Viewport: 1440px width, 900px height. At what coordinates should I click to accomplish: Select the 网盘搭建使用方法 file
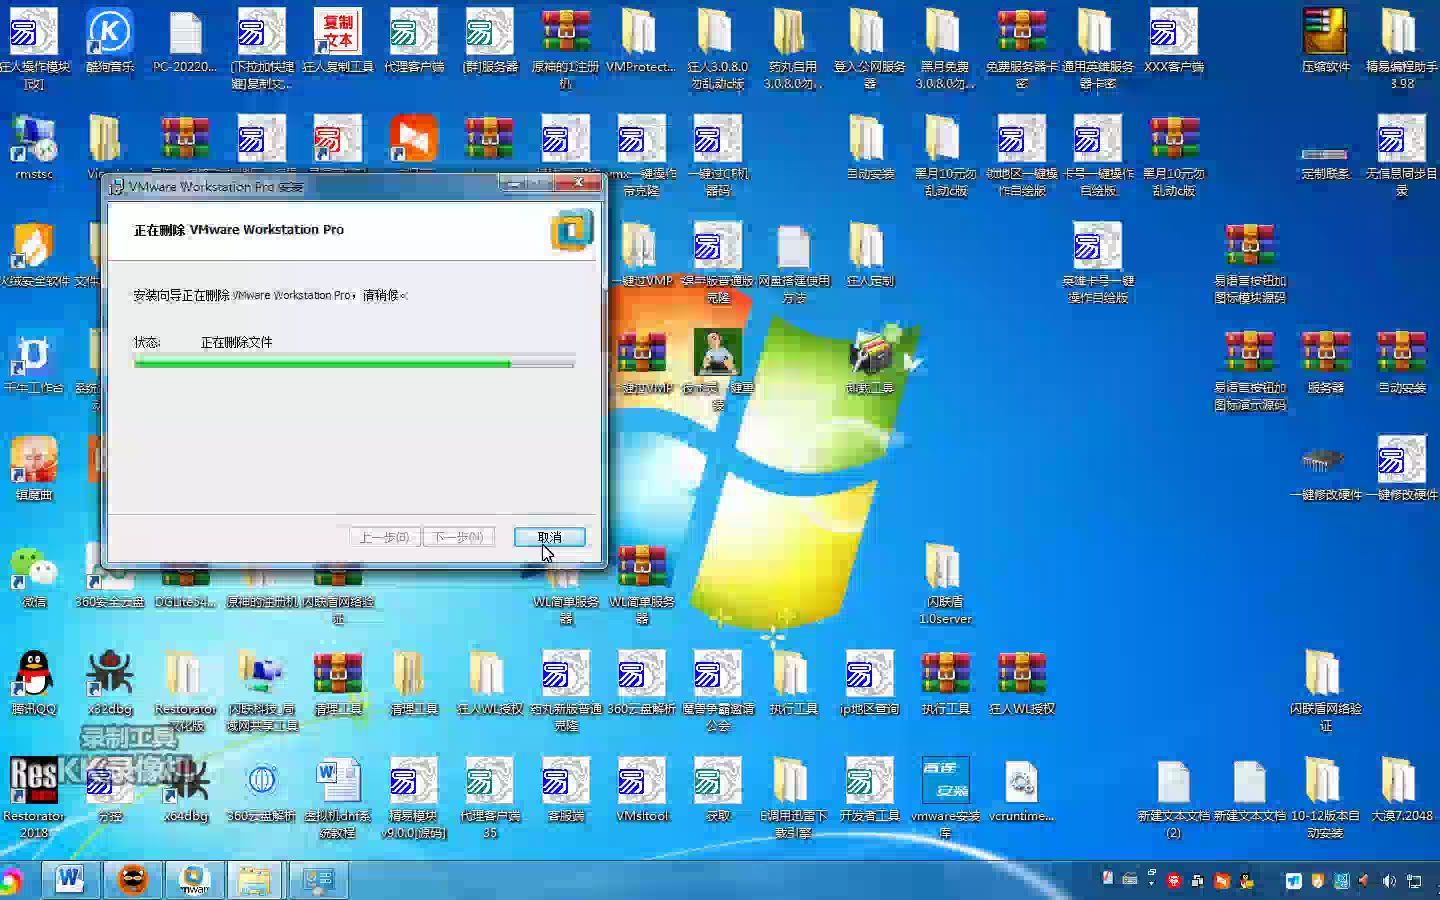pyautogui.click(x=793, y=263)
